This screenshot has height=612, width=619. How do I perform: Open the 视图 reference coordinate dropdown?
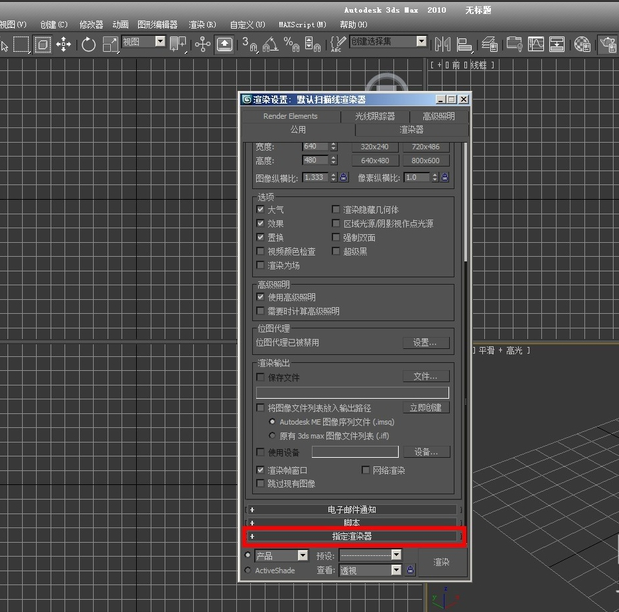(x=160, y=41)
